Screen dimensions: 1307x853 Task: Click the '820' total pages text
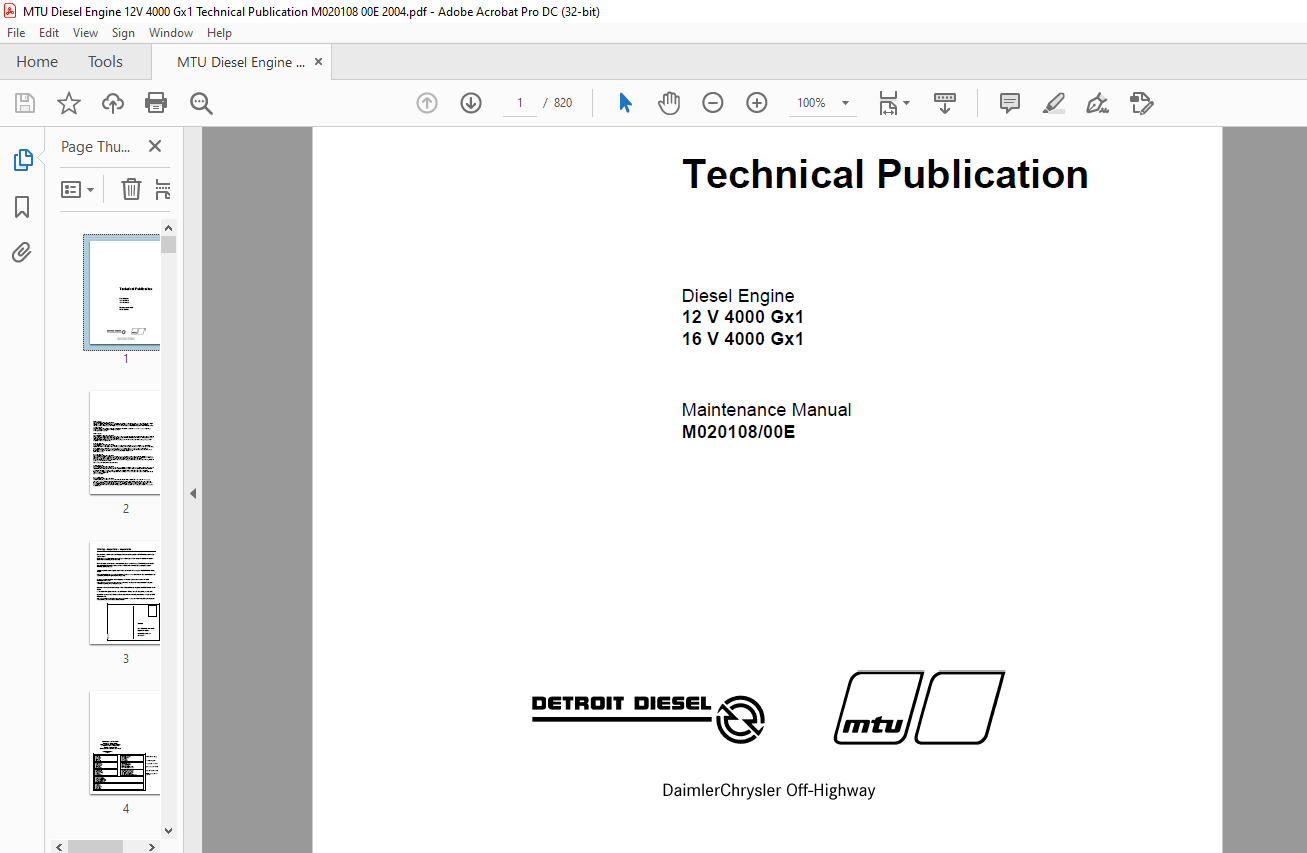(563, 103)
